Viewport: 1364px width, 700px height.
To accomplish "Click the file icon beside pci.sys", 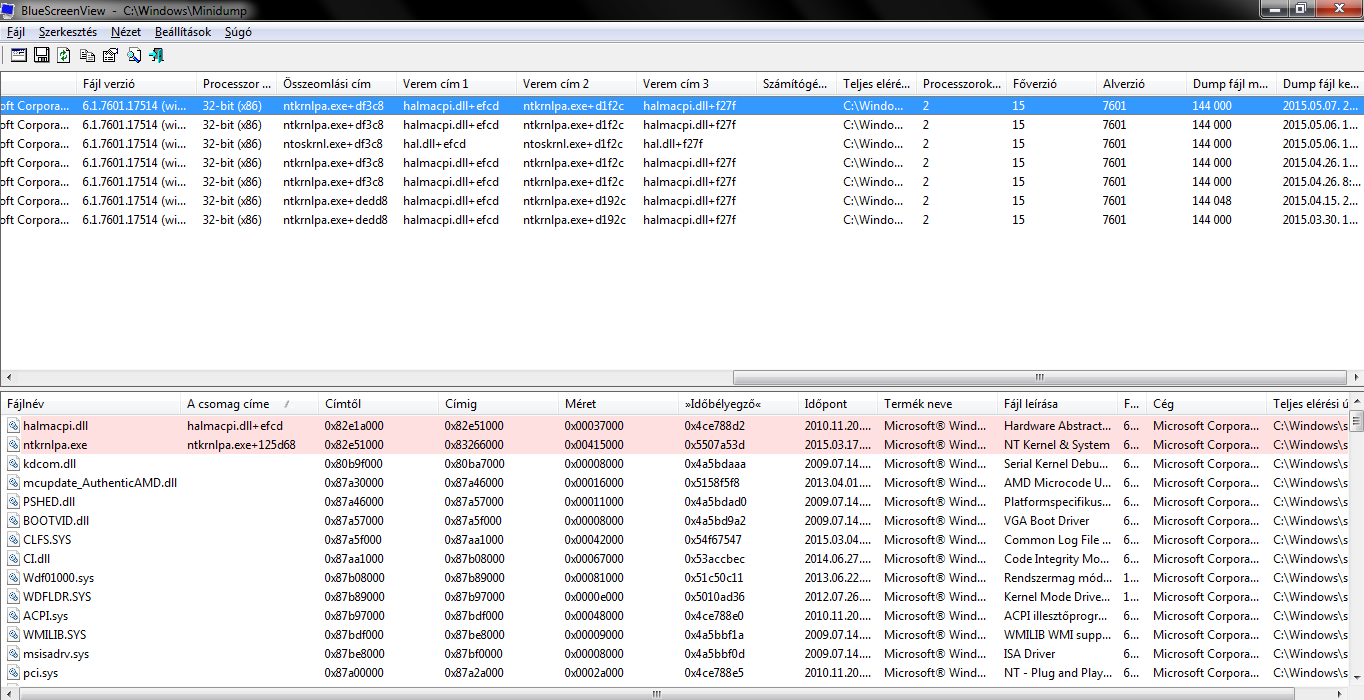I will pos(14,673).
